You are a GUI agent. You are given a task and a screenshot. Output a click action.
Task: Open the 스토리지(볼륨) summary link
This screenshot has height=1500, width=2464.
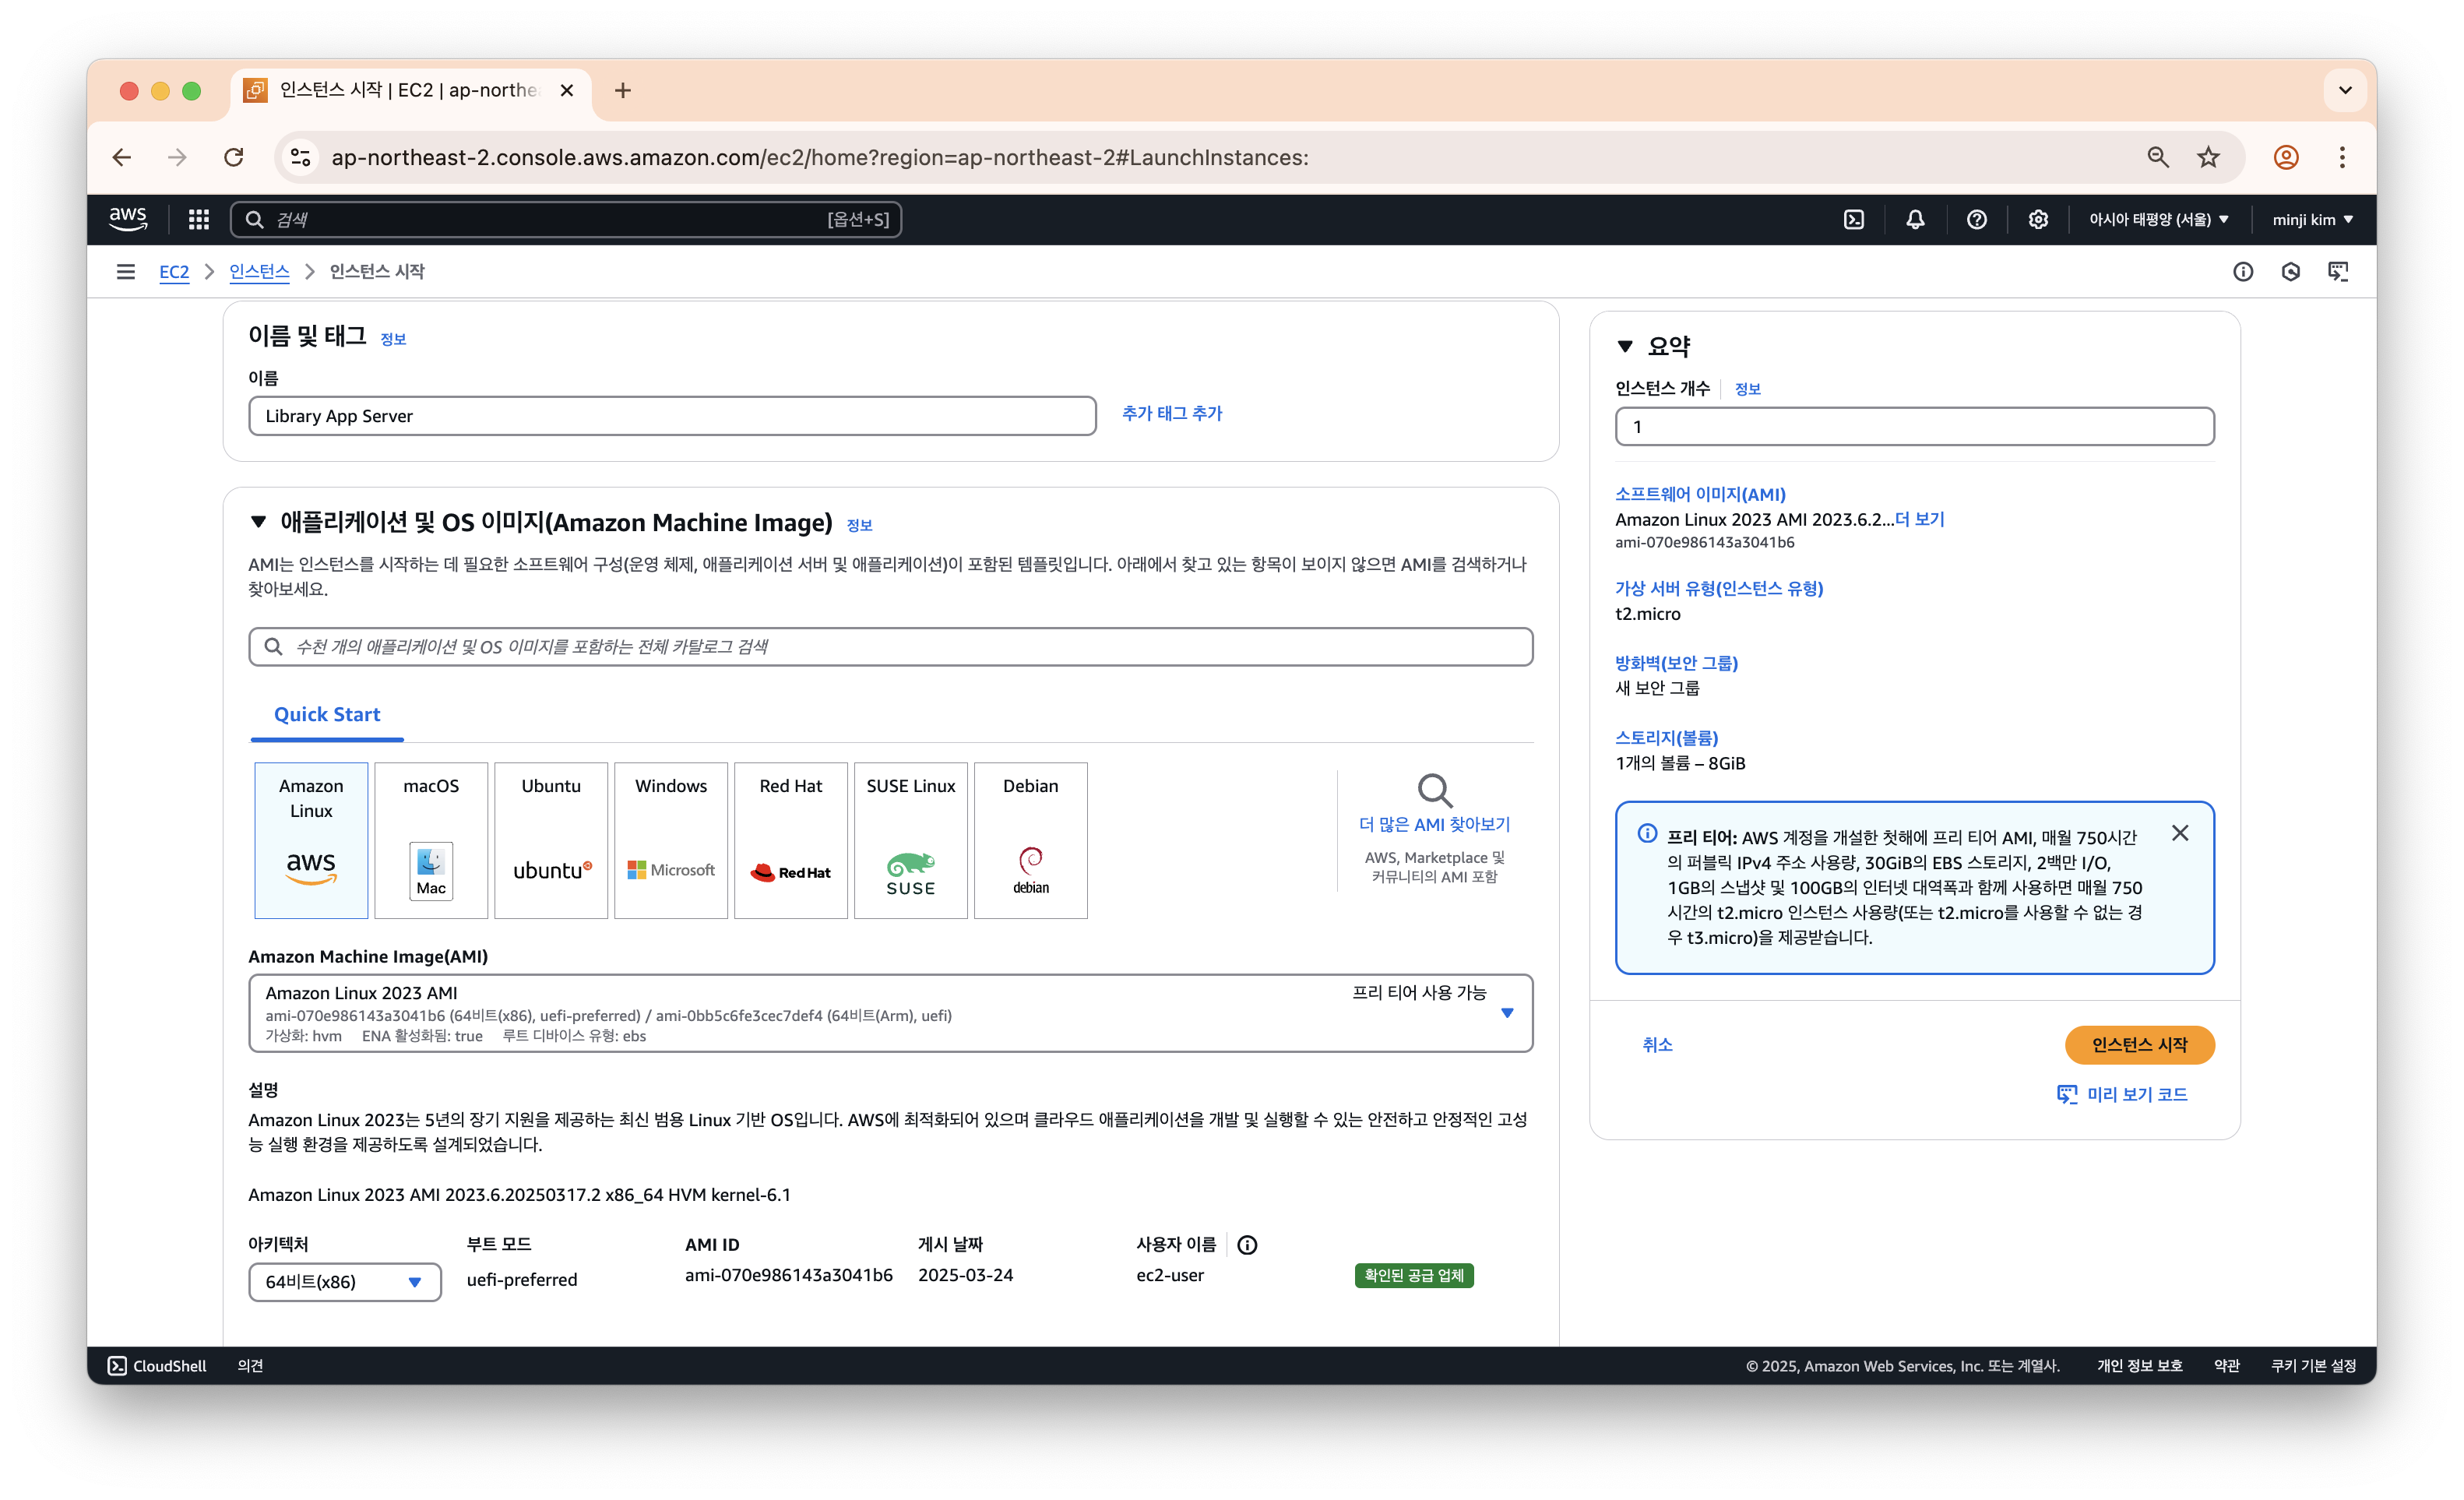coord(1666,737)
